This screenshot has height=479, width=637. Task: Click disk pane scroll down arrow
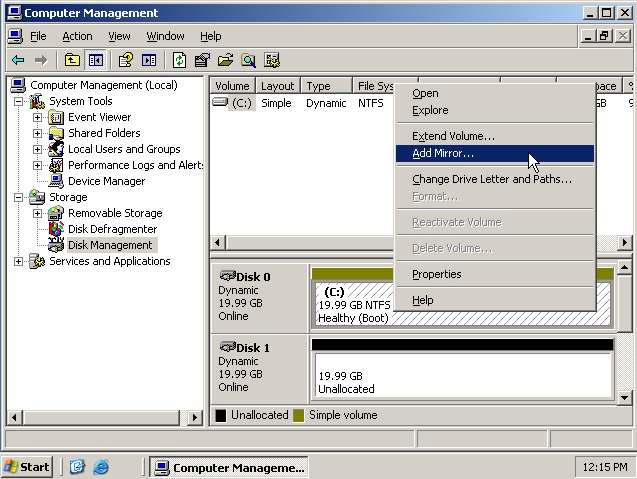[x=624, y=398]
